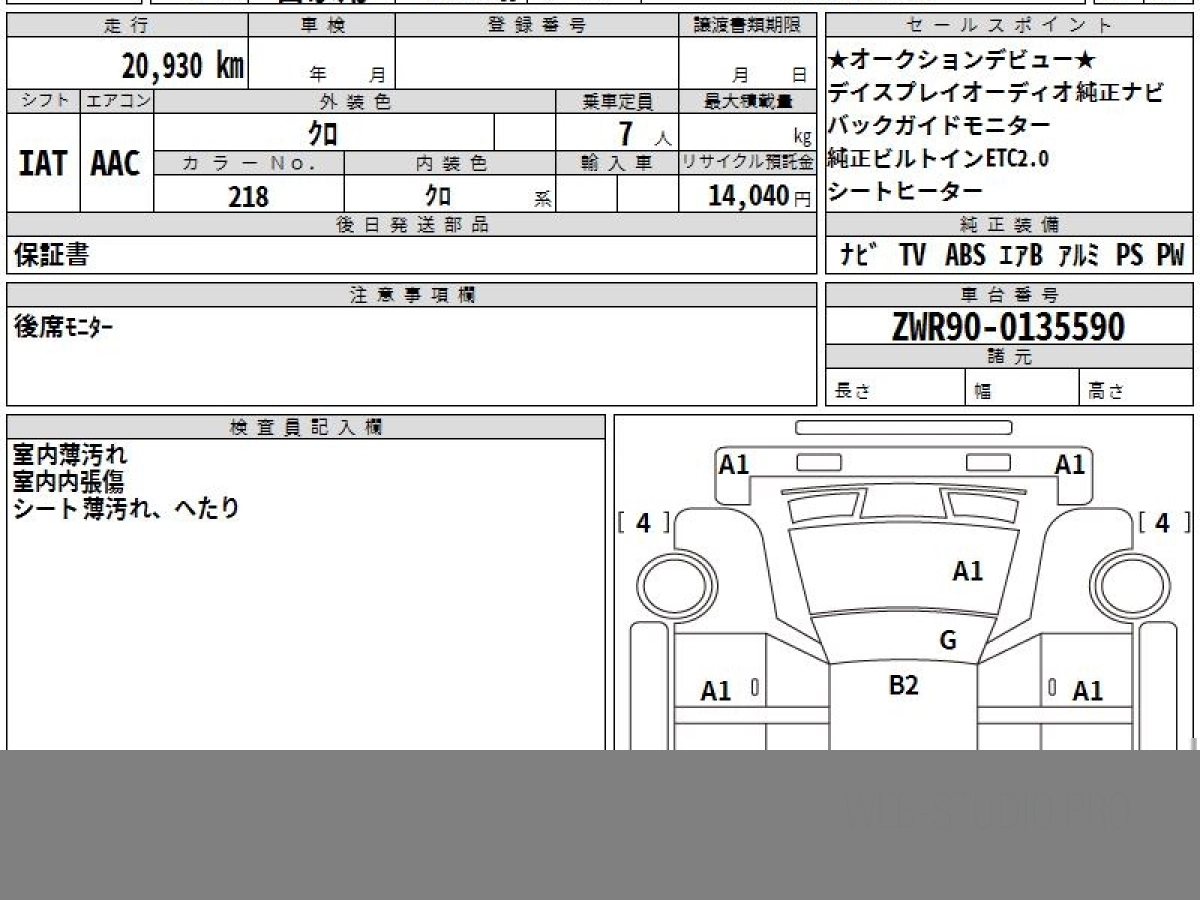Select the color number 218

click(248, 196)
